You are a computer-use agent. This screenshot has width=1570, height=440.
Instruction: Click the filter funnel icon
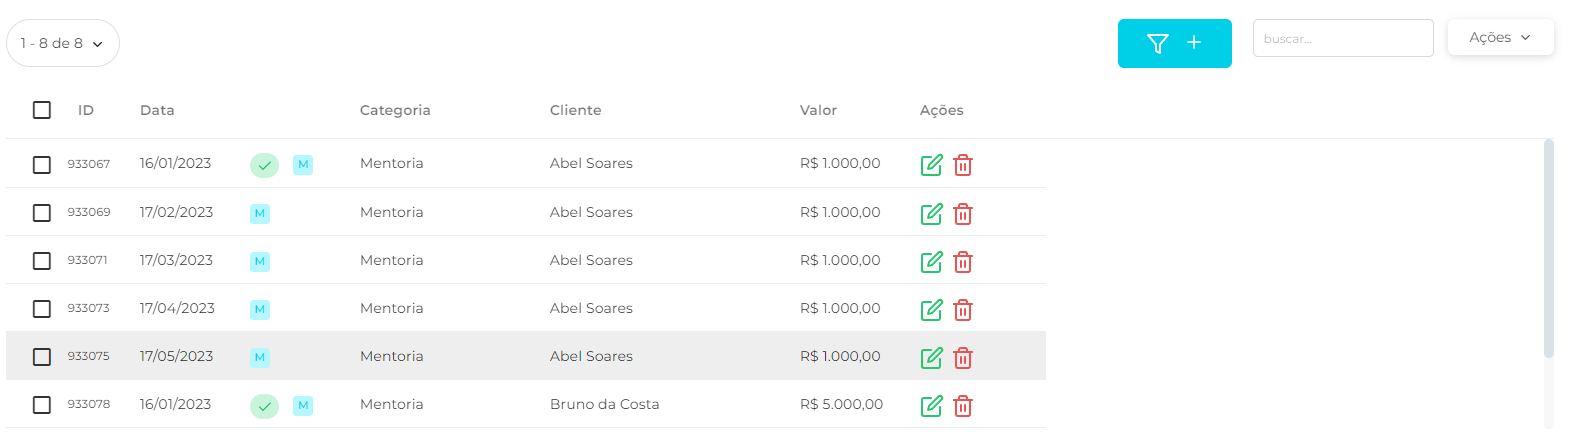point(1158,43)
